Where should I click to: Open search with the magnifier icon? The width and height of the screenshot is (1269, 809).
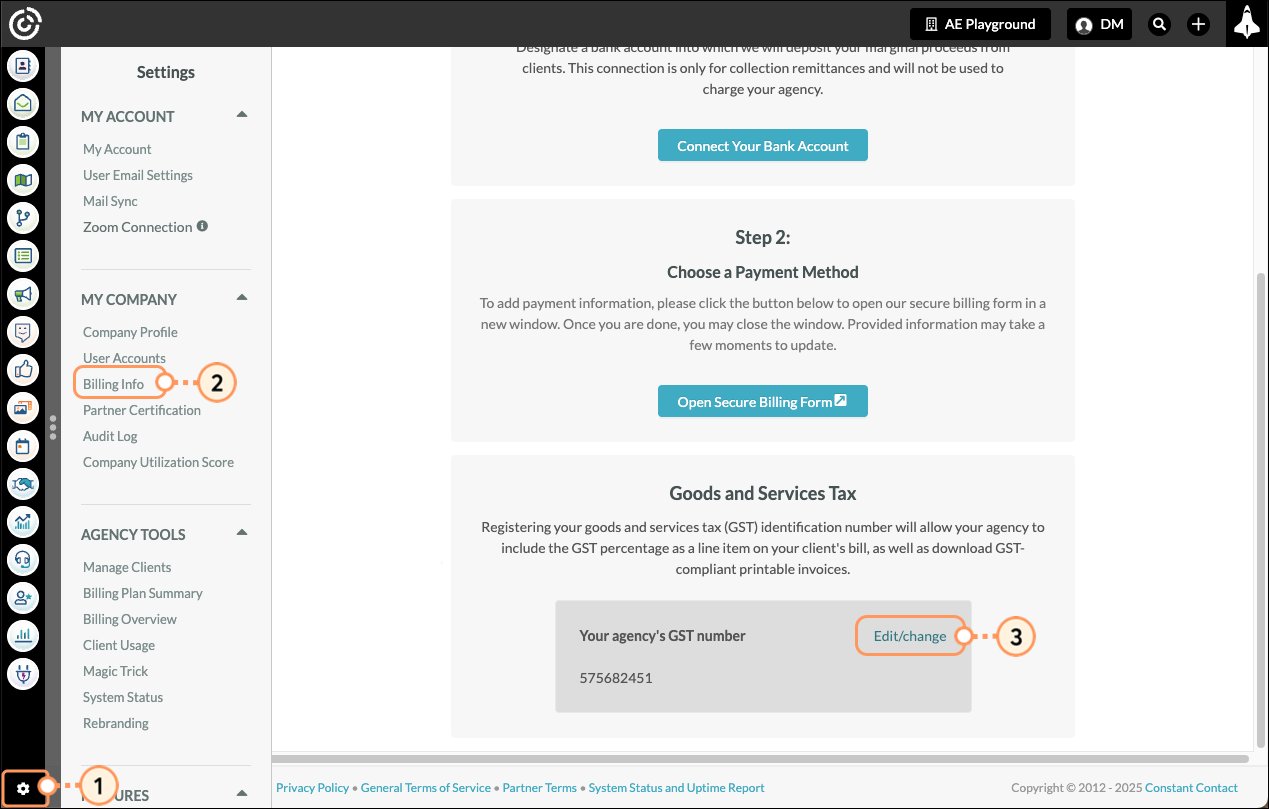[x=1159, y=24]
